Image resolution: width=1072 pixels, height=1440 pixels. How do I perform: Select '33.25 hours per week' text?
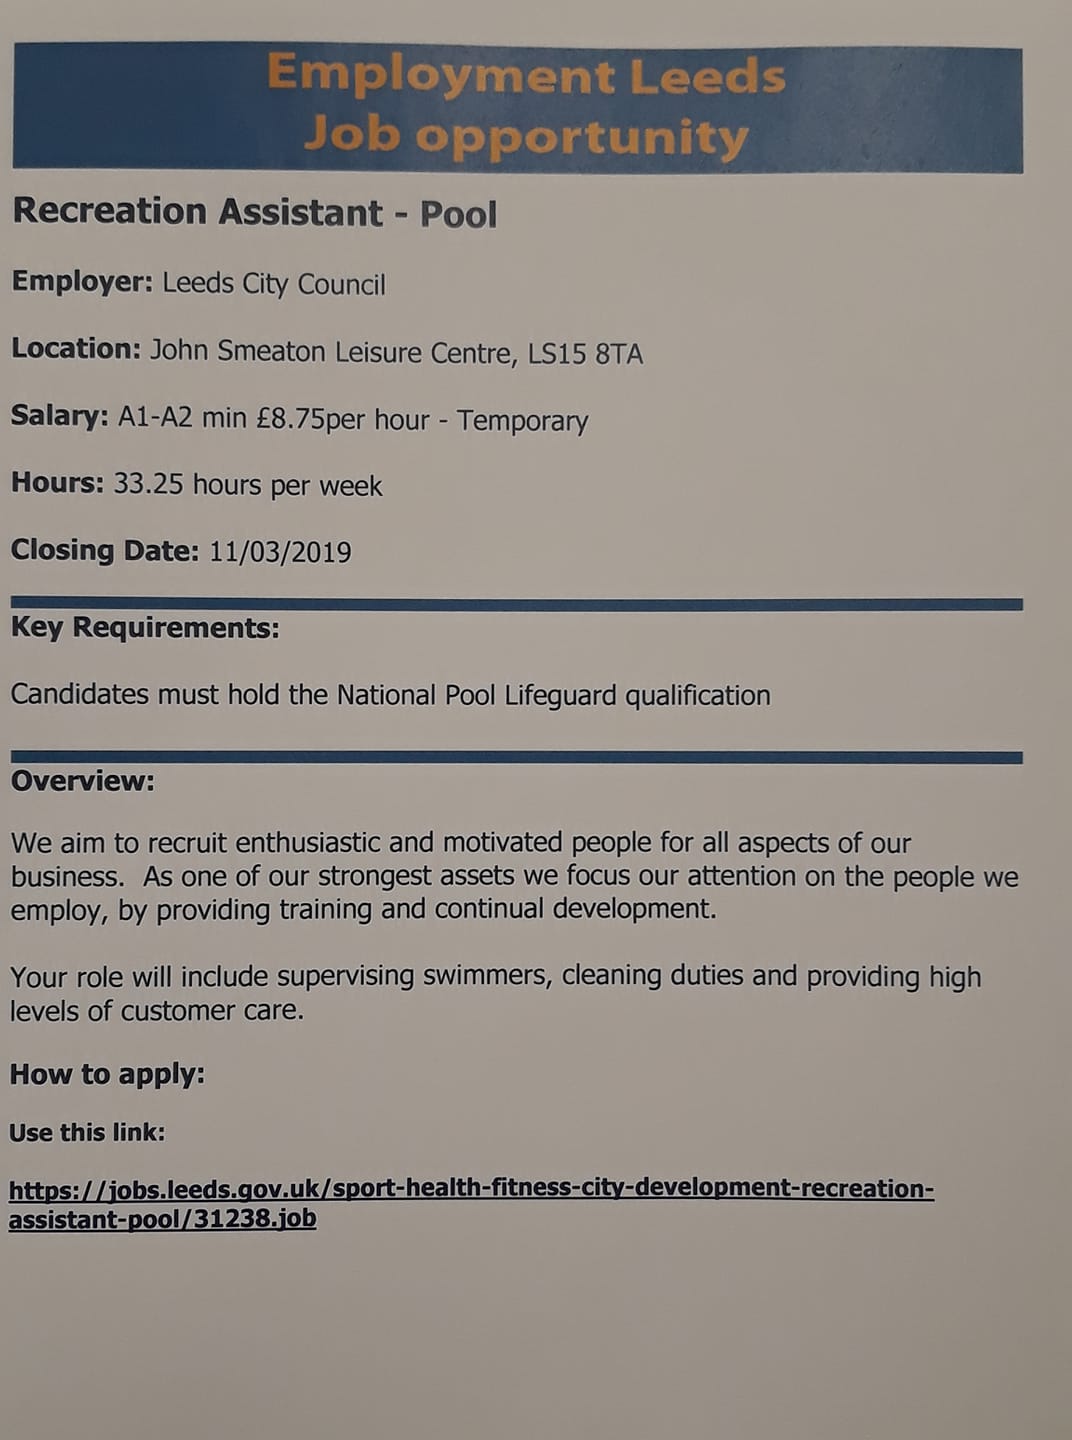tap(248, 485)
